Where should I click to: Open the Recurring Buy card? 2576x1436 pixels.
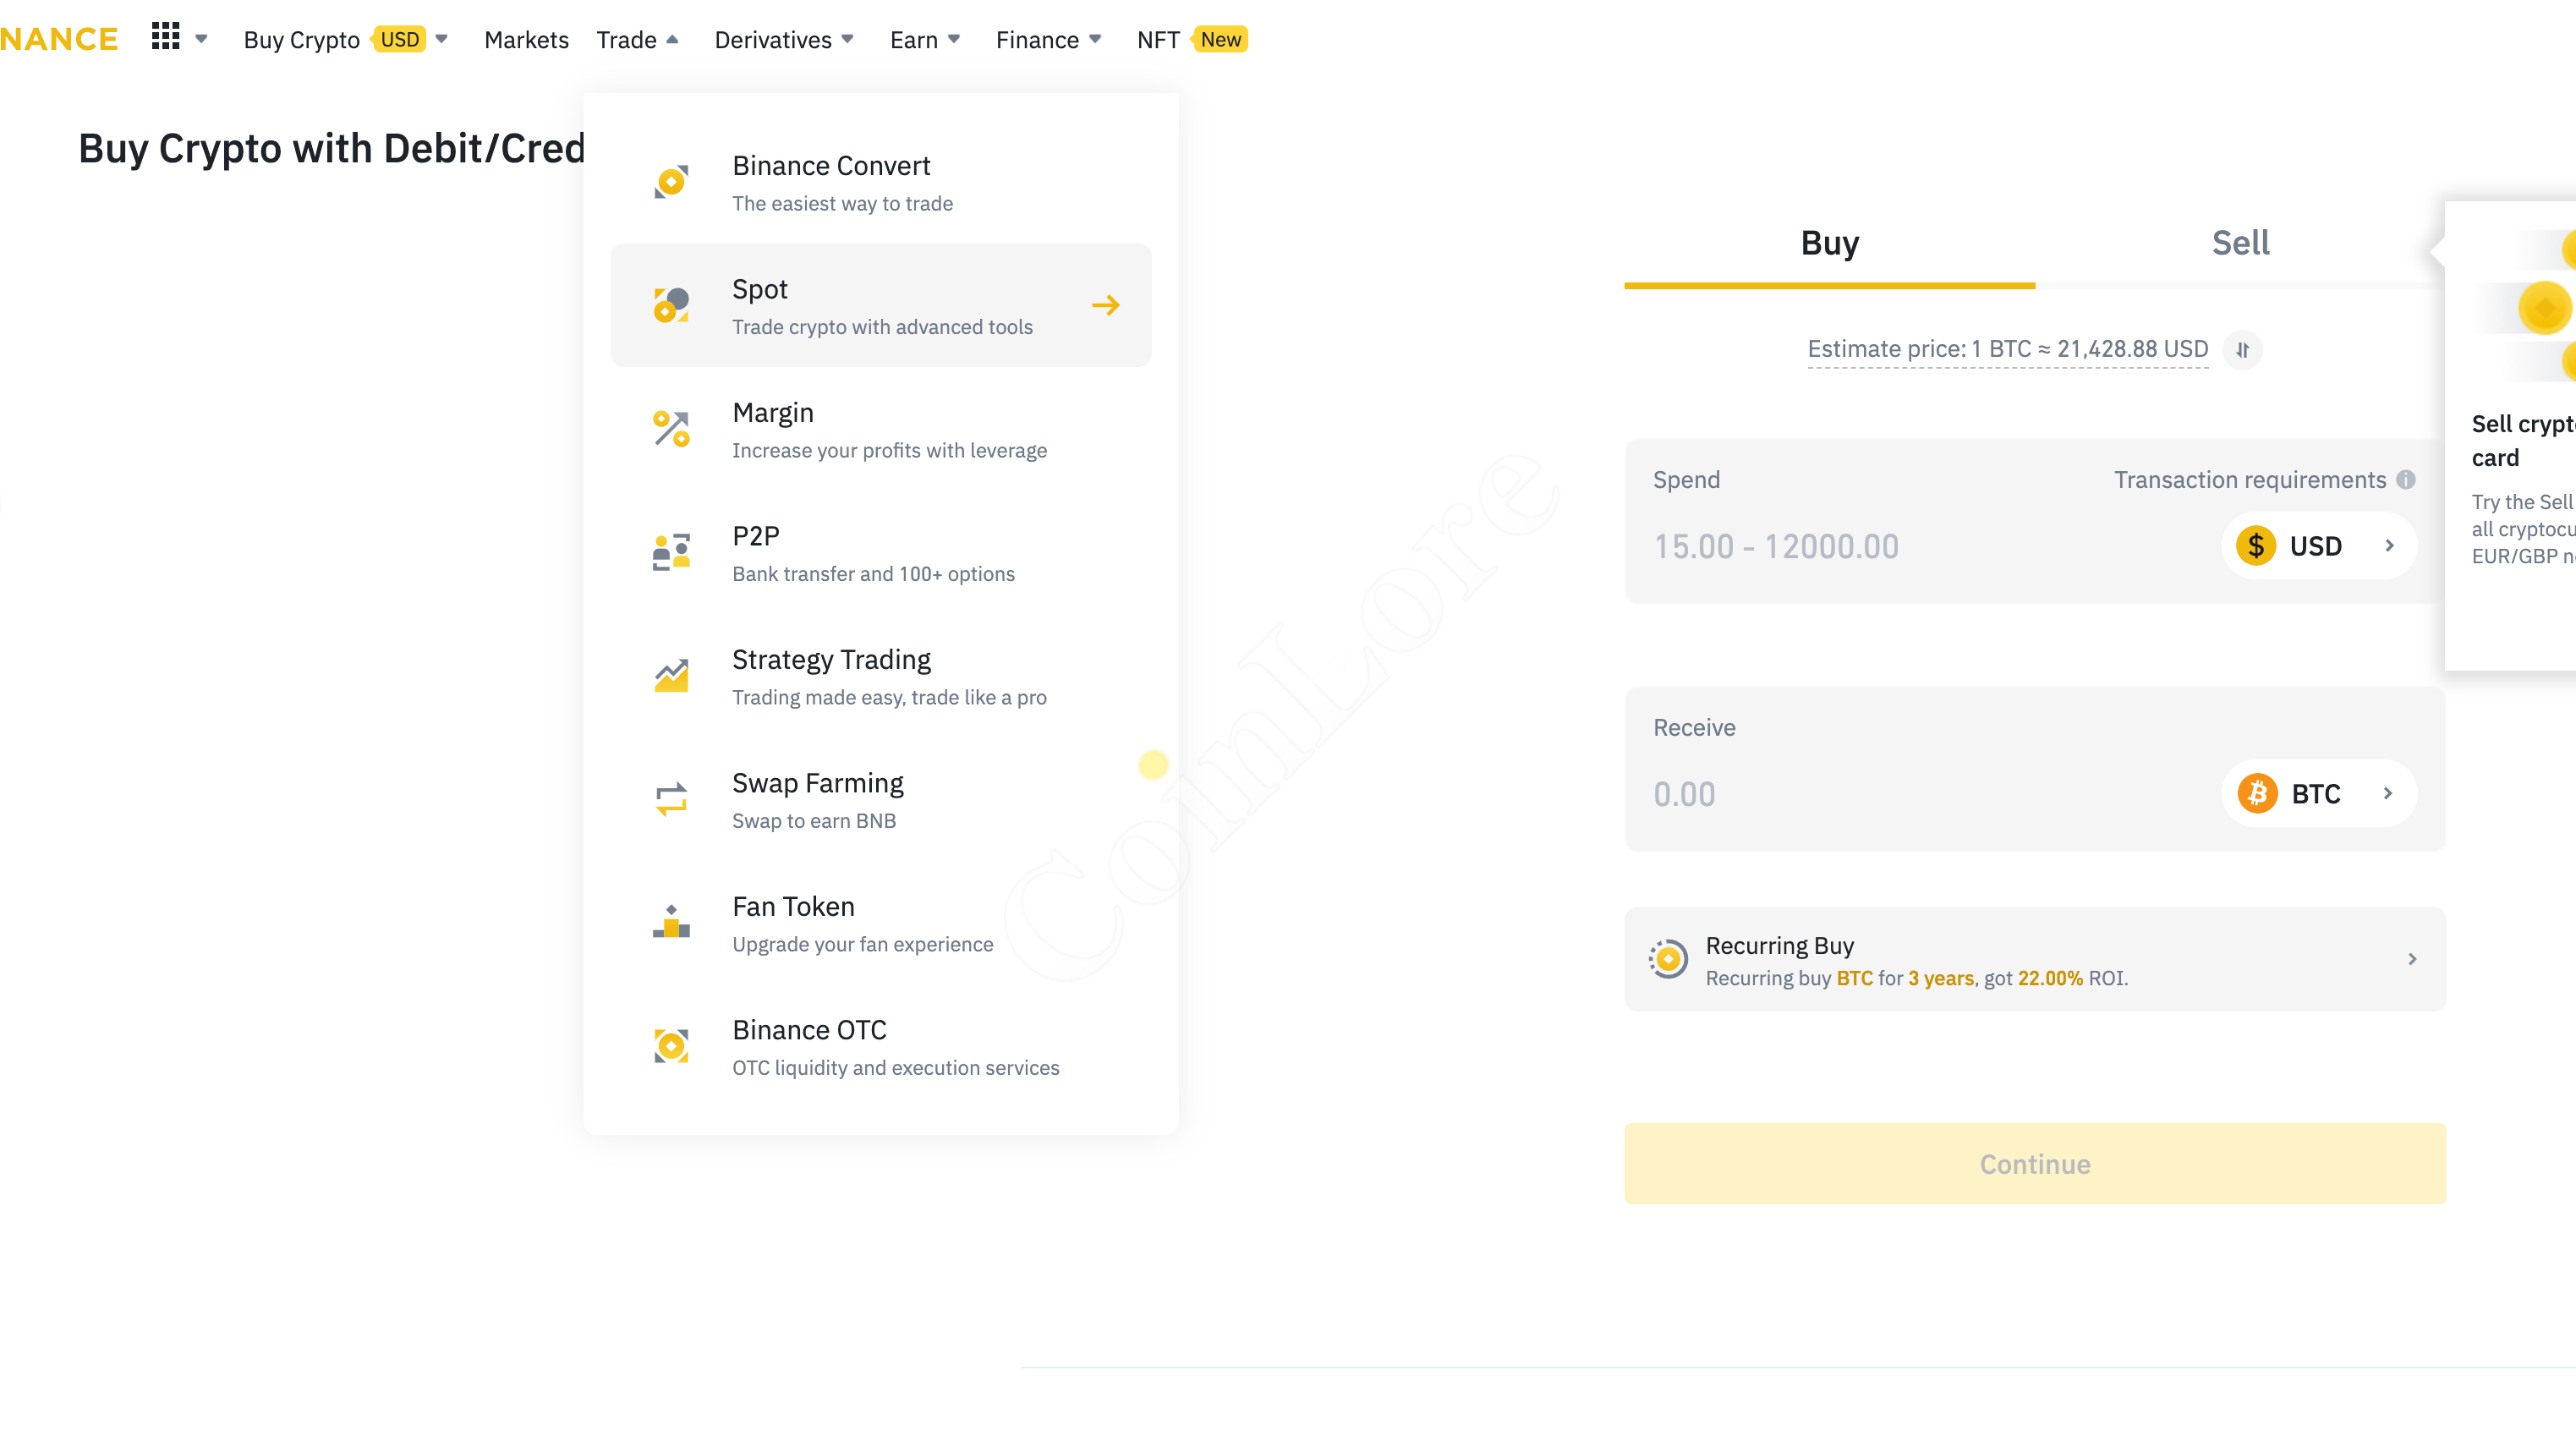coord(2035,960)
